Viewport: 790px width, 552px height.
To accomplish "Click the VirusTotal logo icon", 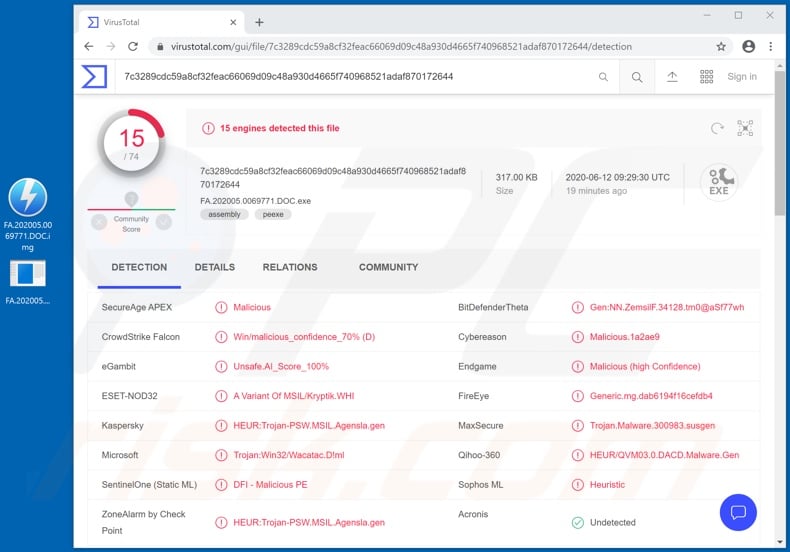I will [x=94, y=77].
